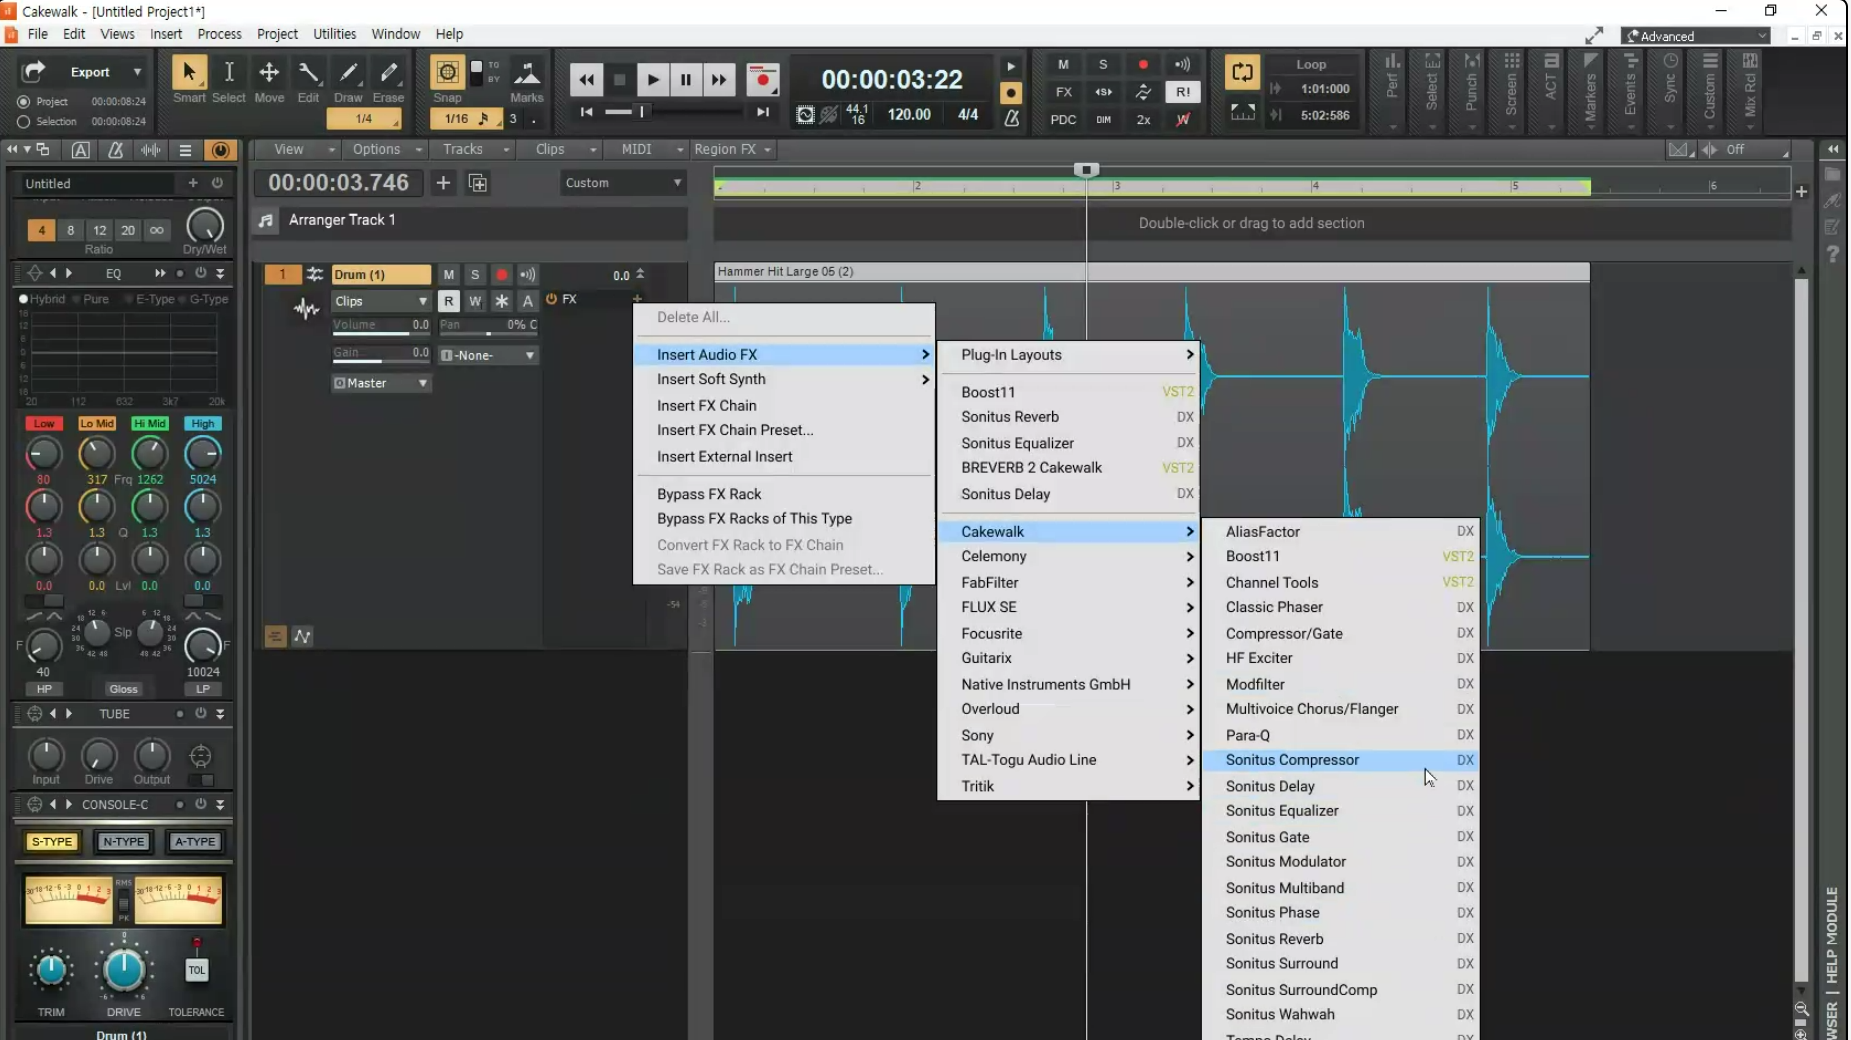Click the Pause transport button
The image size is (1851, 1040).
tap(685, 80)
